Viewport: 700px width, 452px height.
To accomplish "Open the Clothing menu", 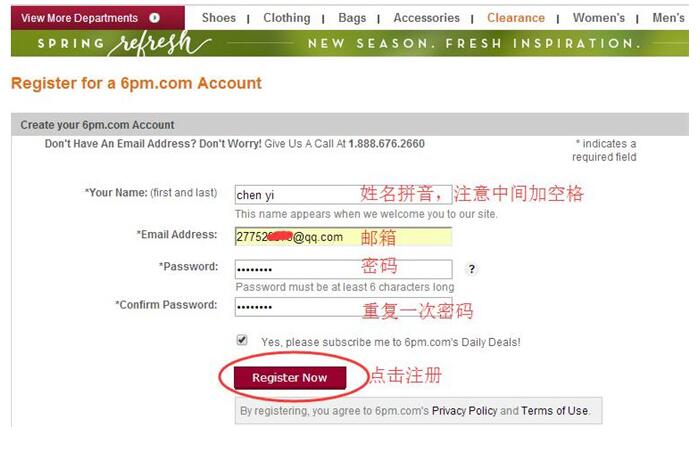I will pos(287,18).
